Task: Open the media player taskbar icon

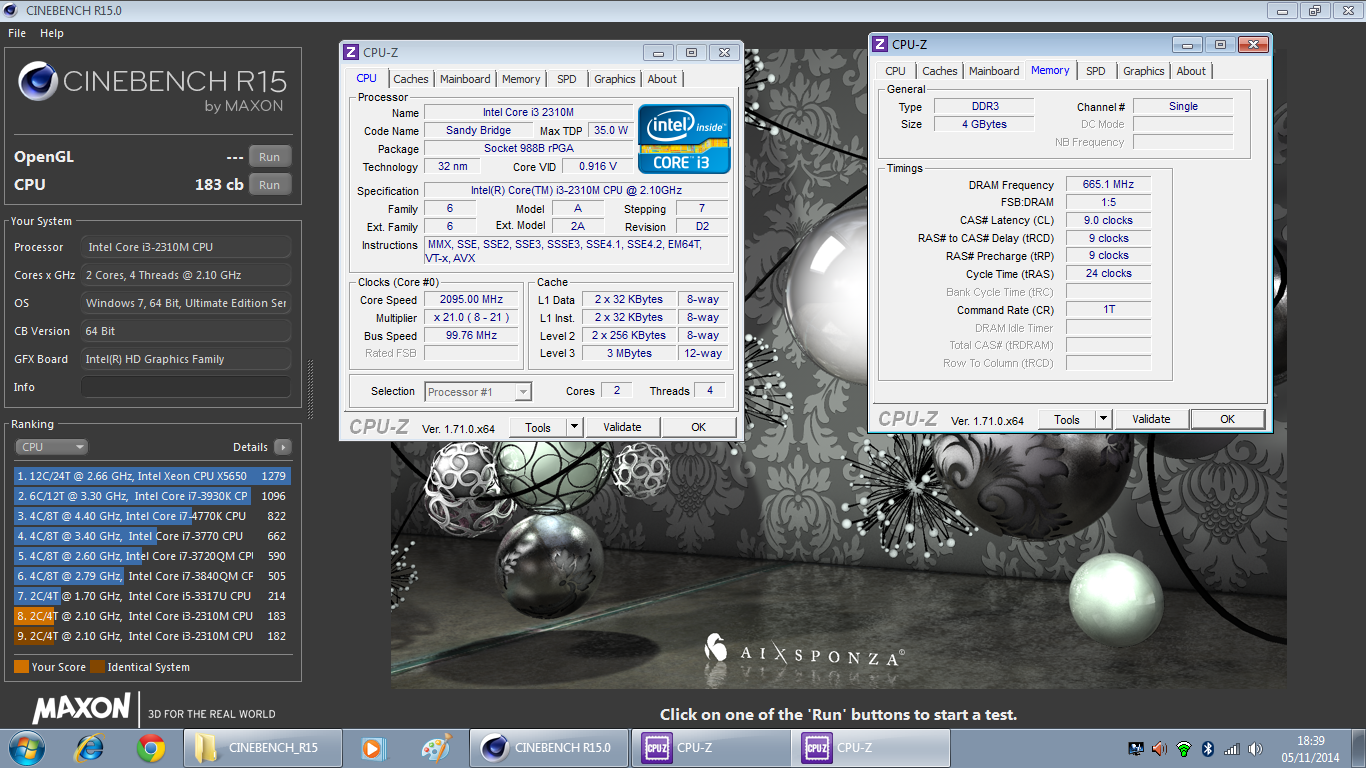Action: coord(373,747)
